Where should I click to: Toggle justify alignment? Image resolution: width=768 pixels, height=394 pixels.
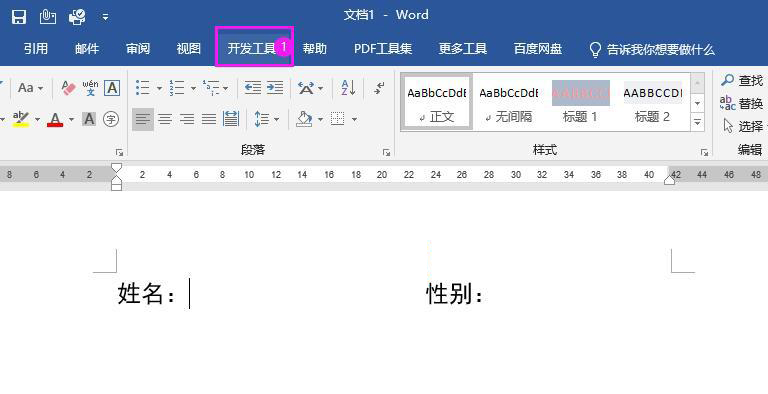click(x=209, y=119)
